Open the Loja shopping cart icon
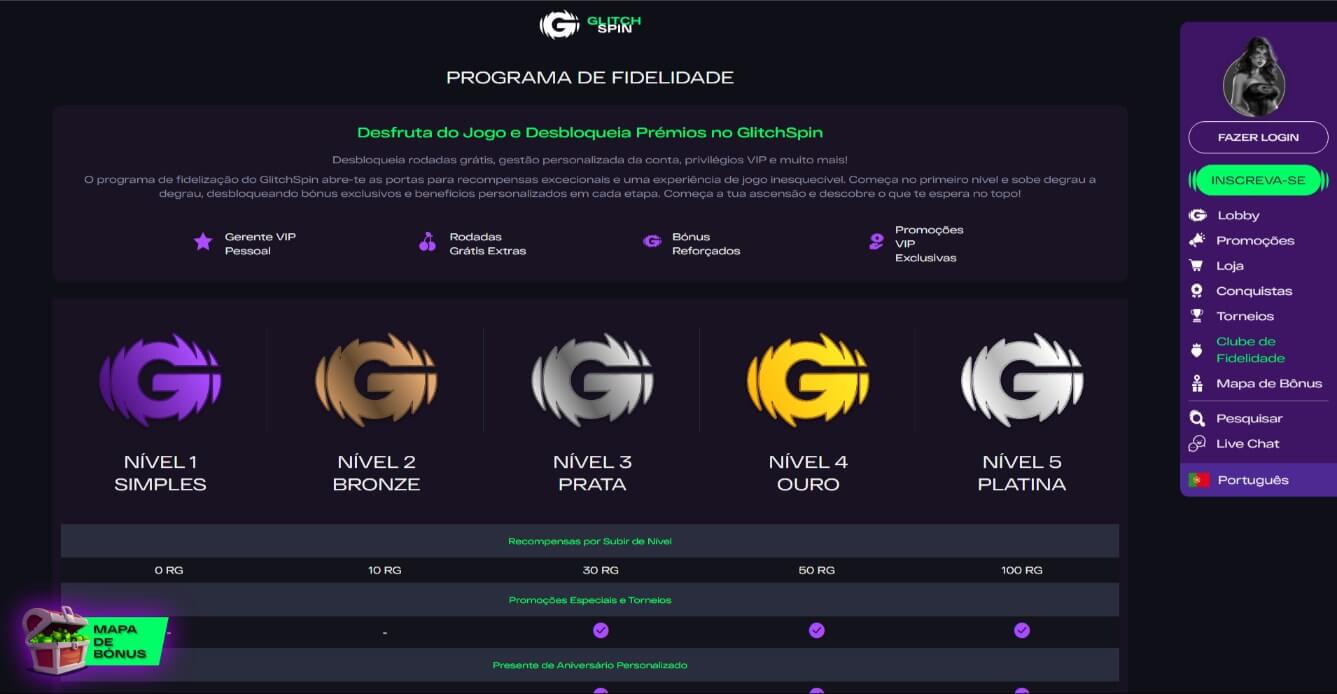The image size is (1337, 694). [1197, 265]
